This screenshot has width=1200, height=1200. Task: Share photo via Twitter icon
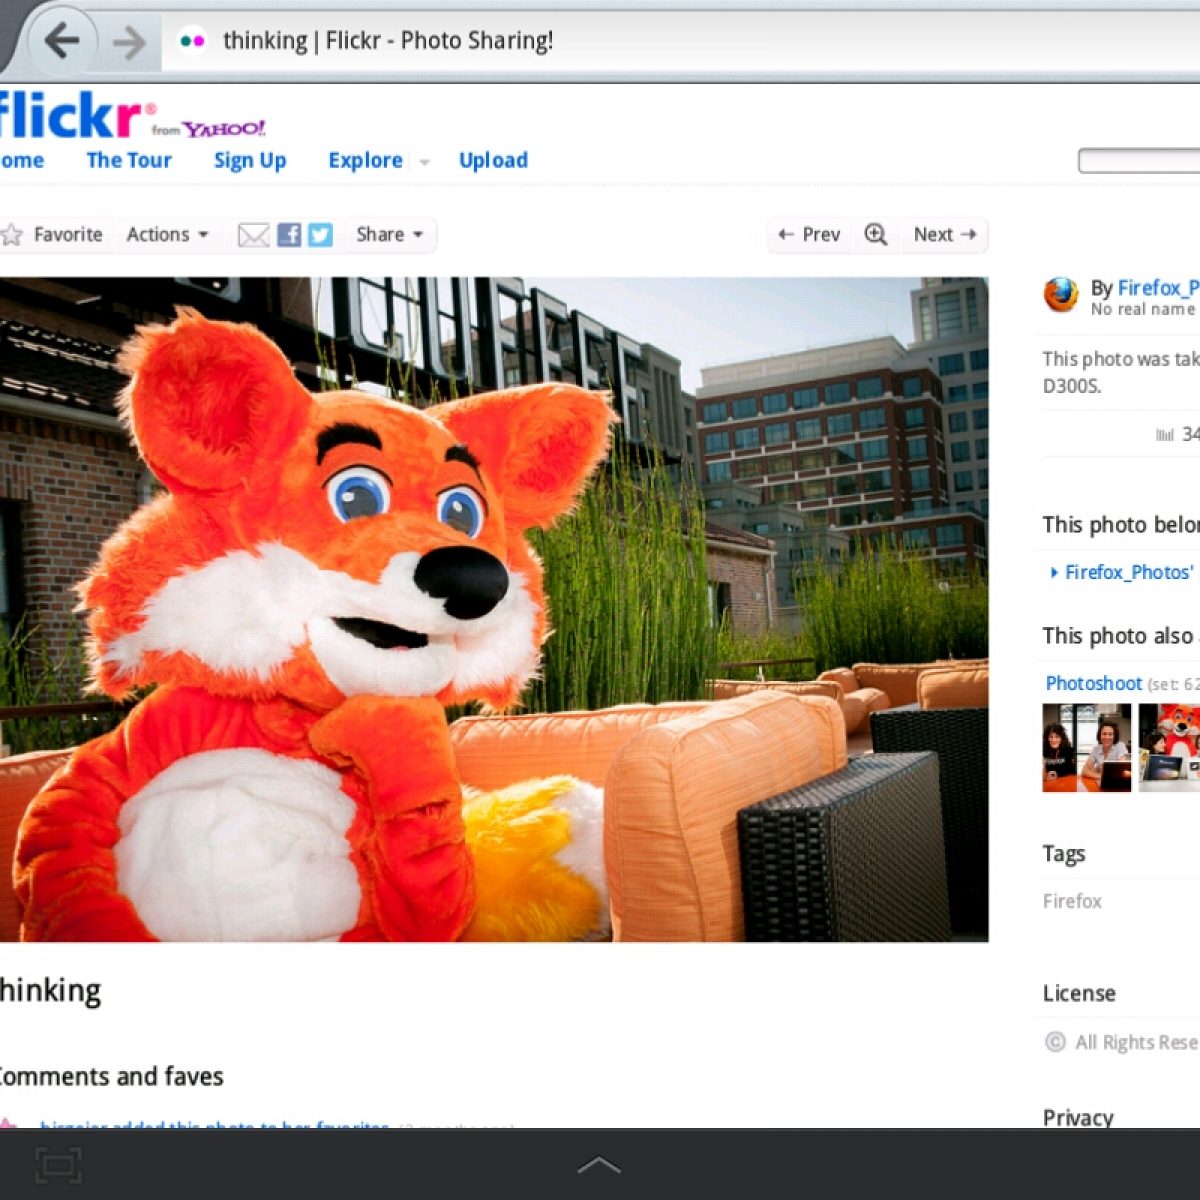pos(320,235)
